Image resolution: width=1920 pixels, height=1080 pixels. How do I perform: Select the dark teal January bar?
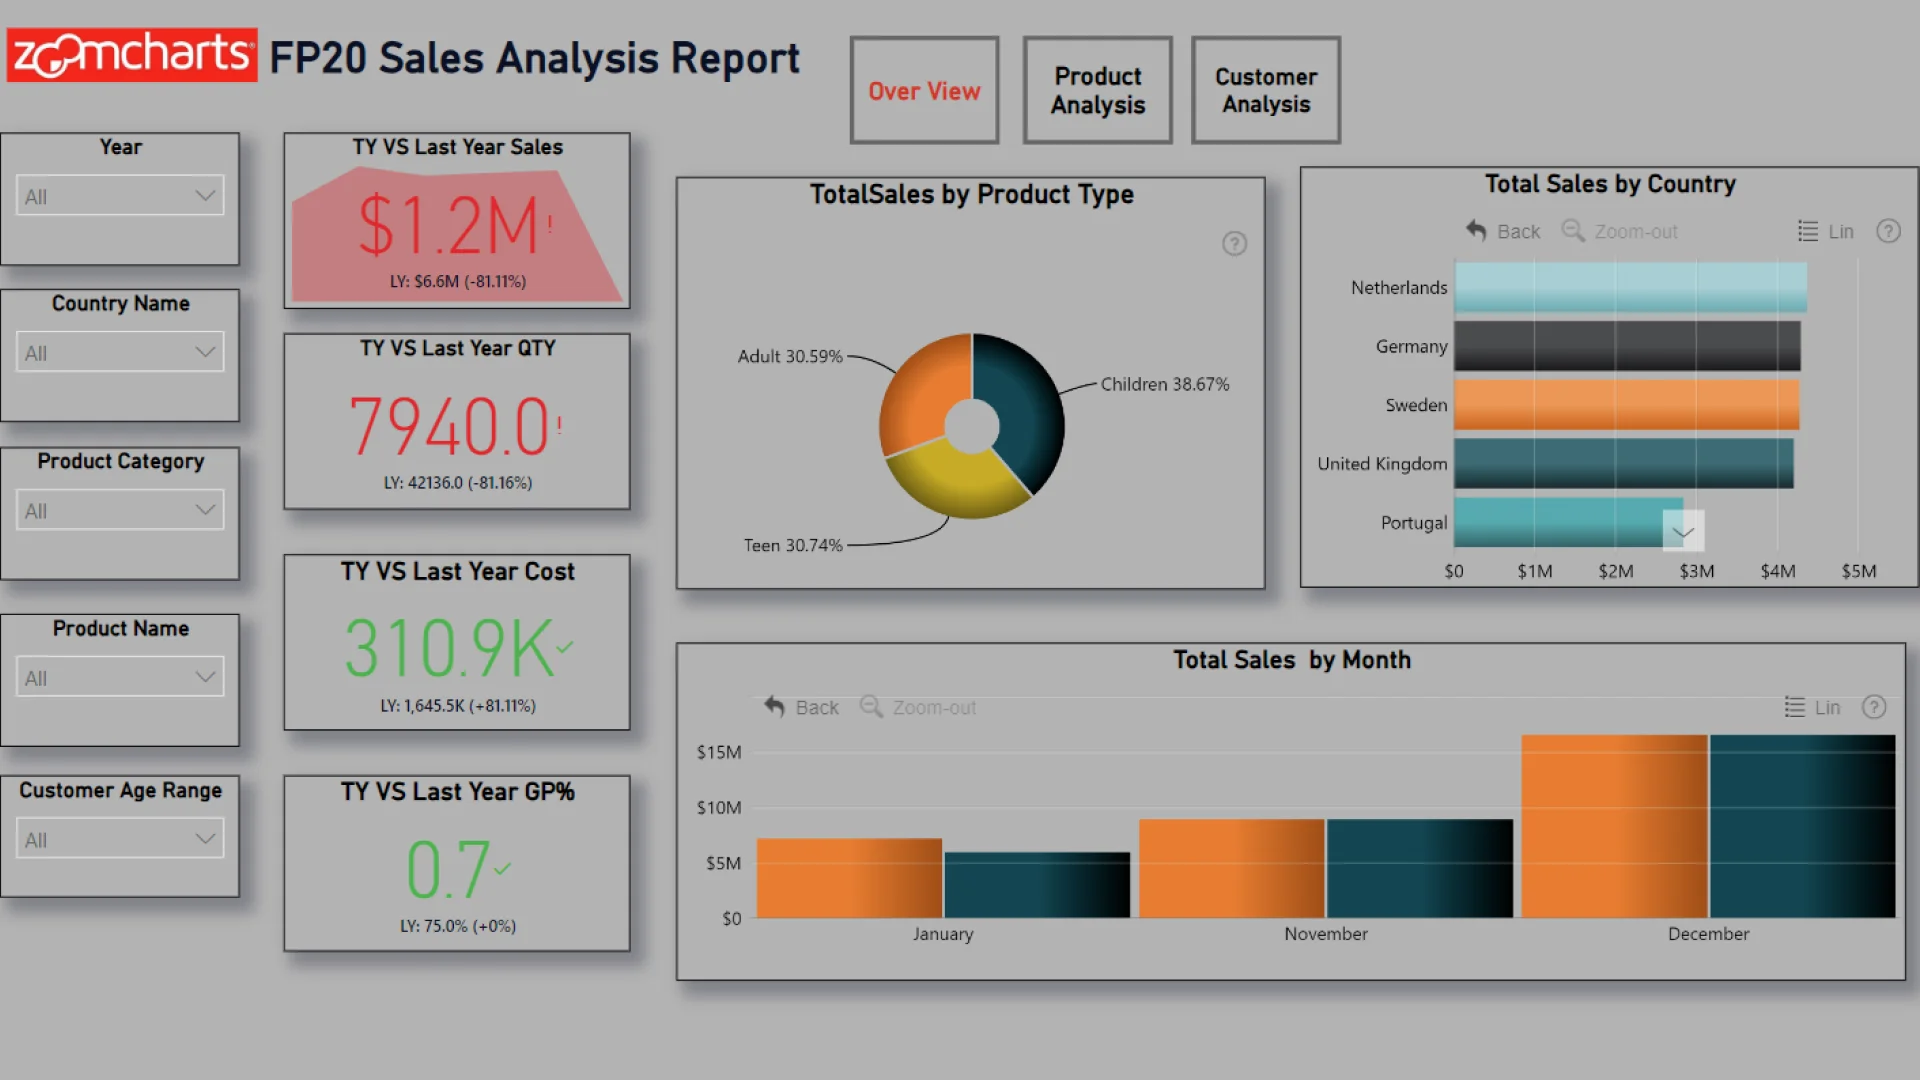(1037, 885)
